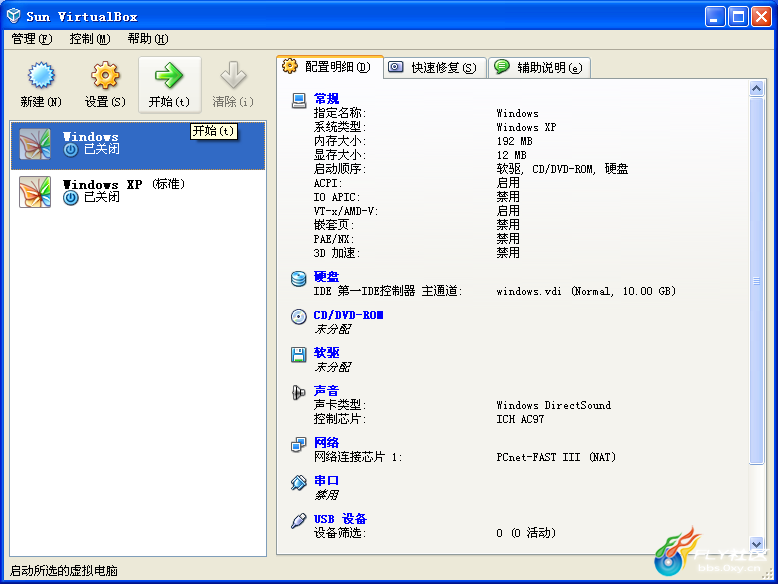
Task: Click the windows.vdi hard disk value
Action: [586, 291]
